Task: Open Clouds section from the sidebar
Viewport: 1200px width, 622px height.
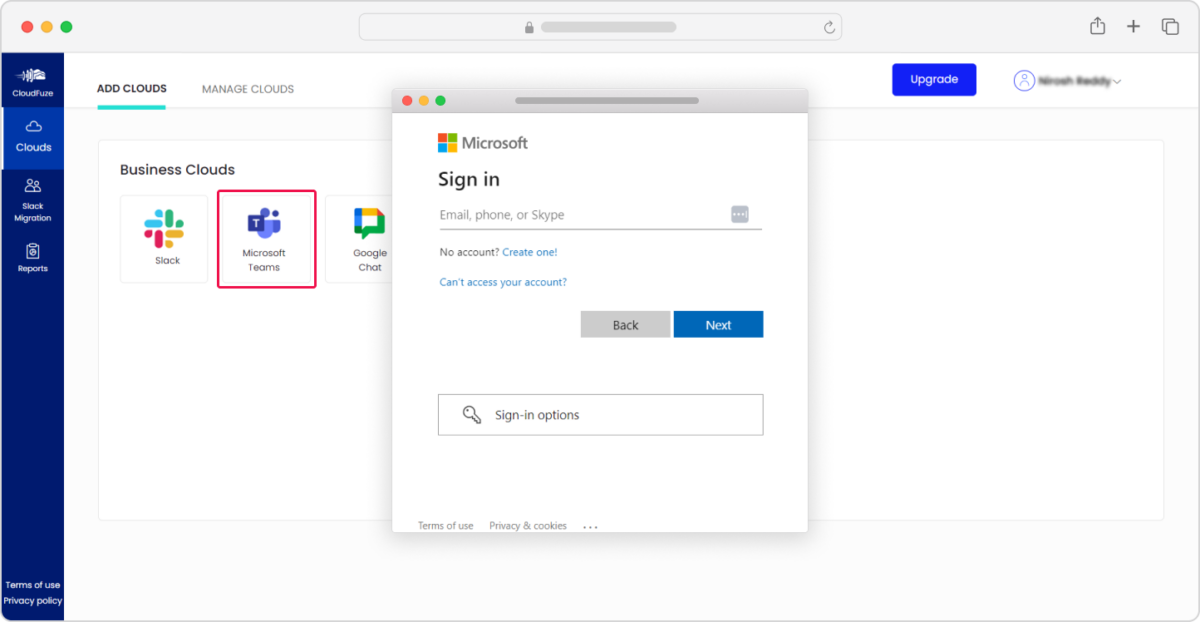Action: (33, 135)
